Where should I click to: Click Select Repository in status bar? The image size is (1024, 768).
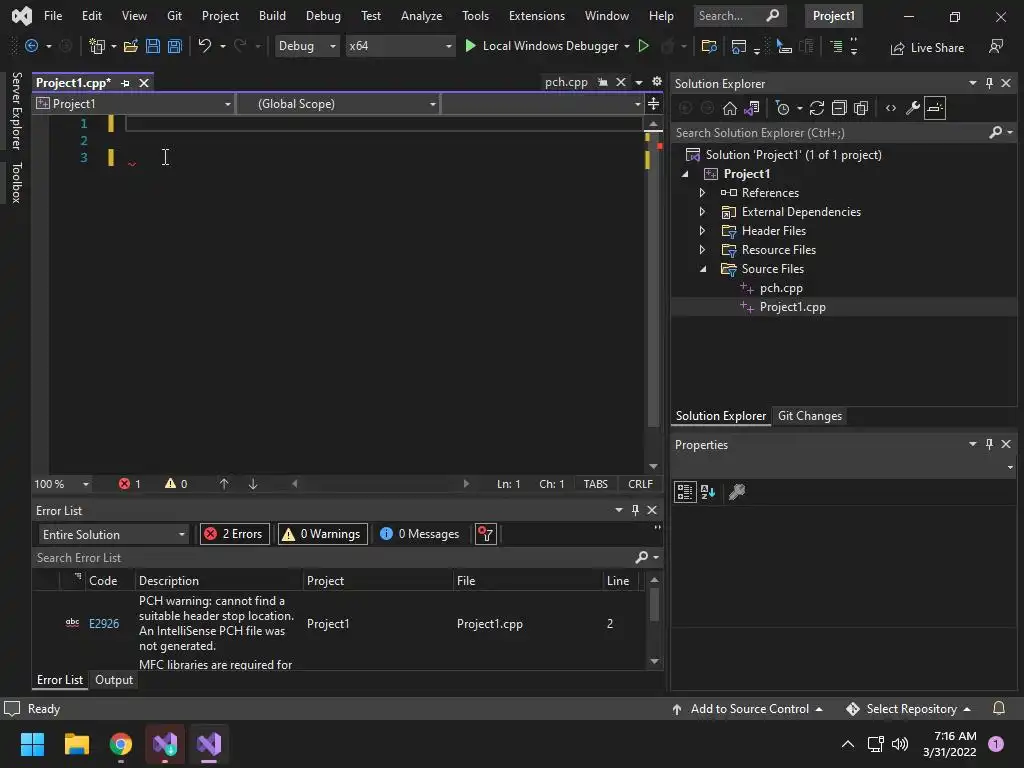pos(908,709)
